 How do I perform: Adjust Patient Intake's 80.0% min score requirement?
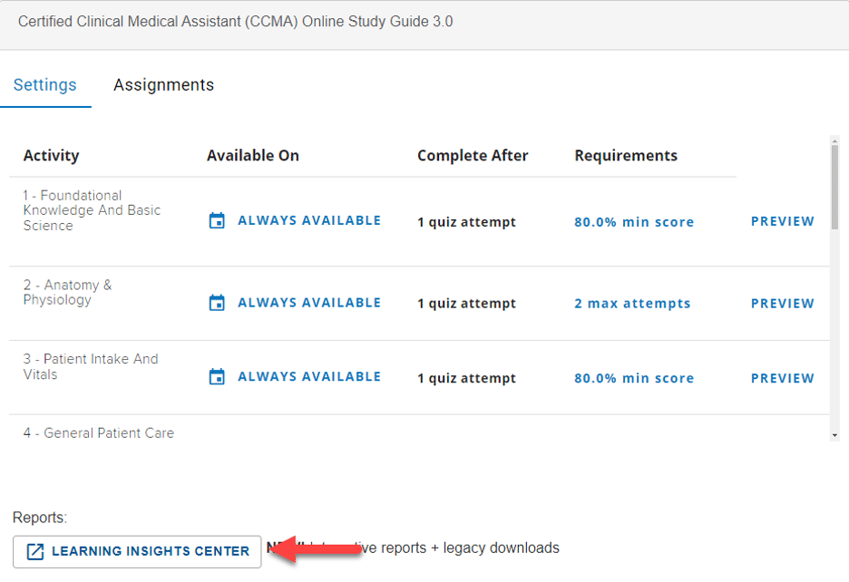click(633, 378)
